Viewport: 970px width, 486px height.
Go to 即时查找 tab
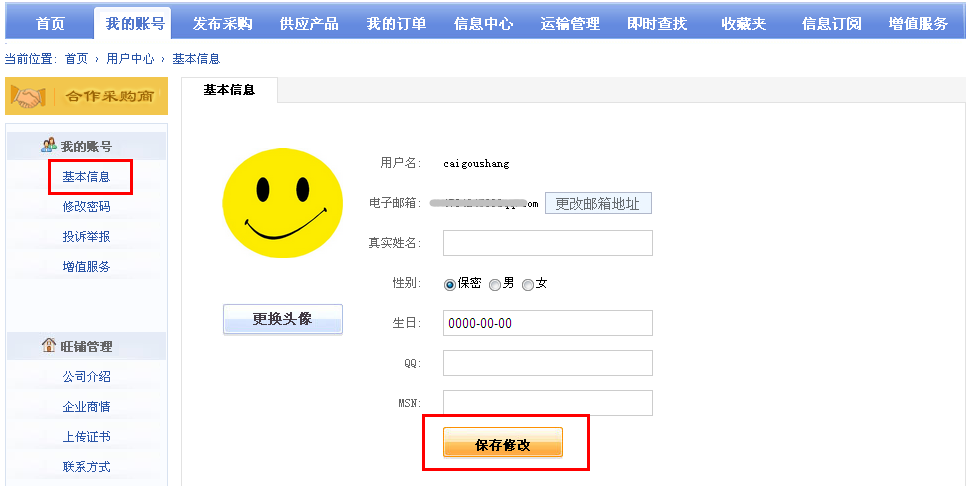coord(657,24)
